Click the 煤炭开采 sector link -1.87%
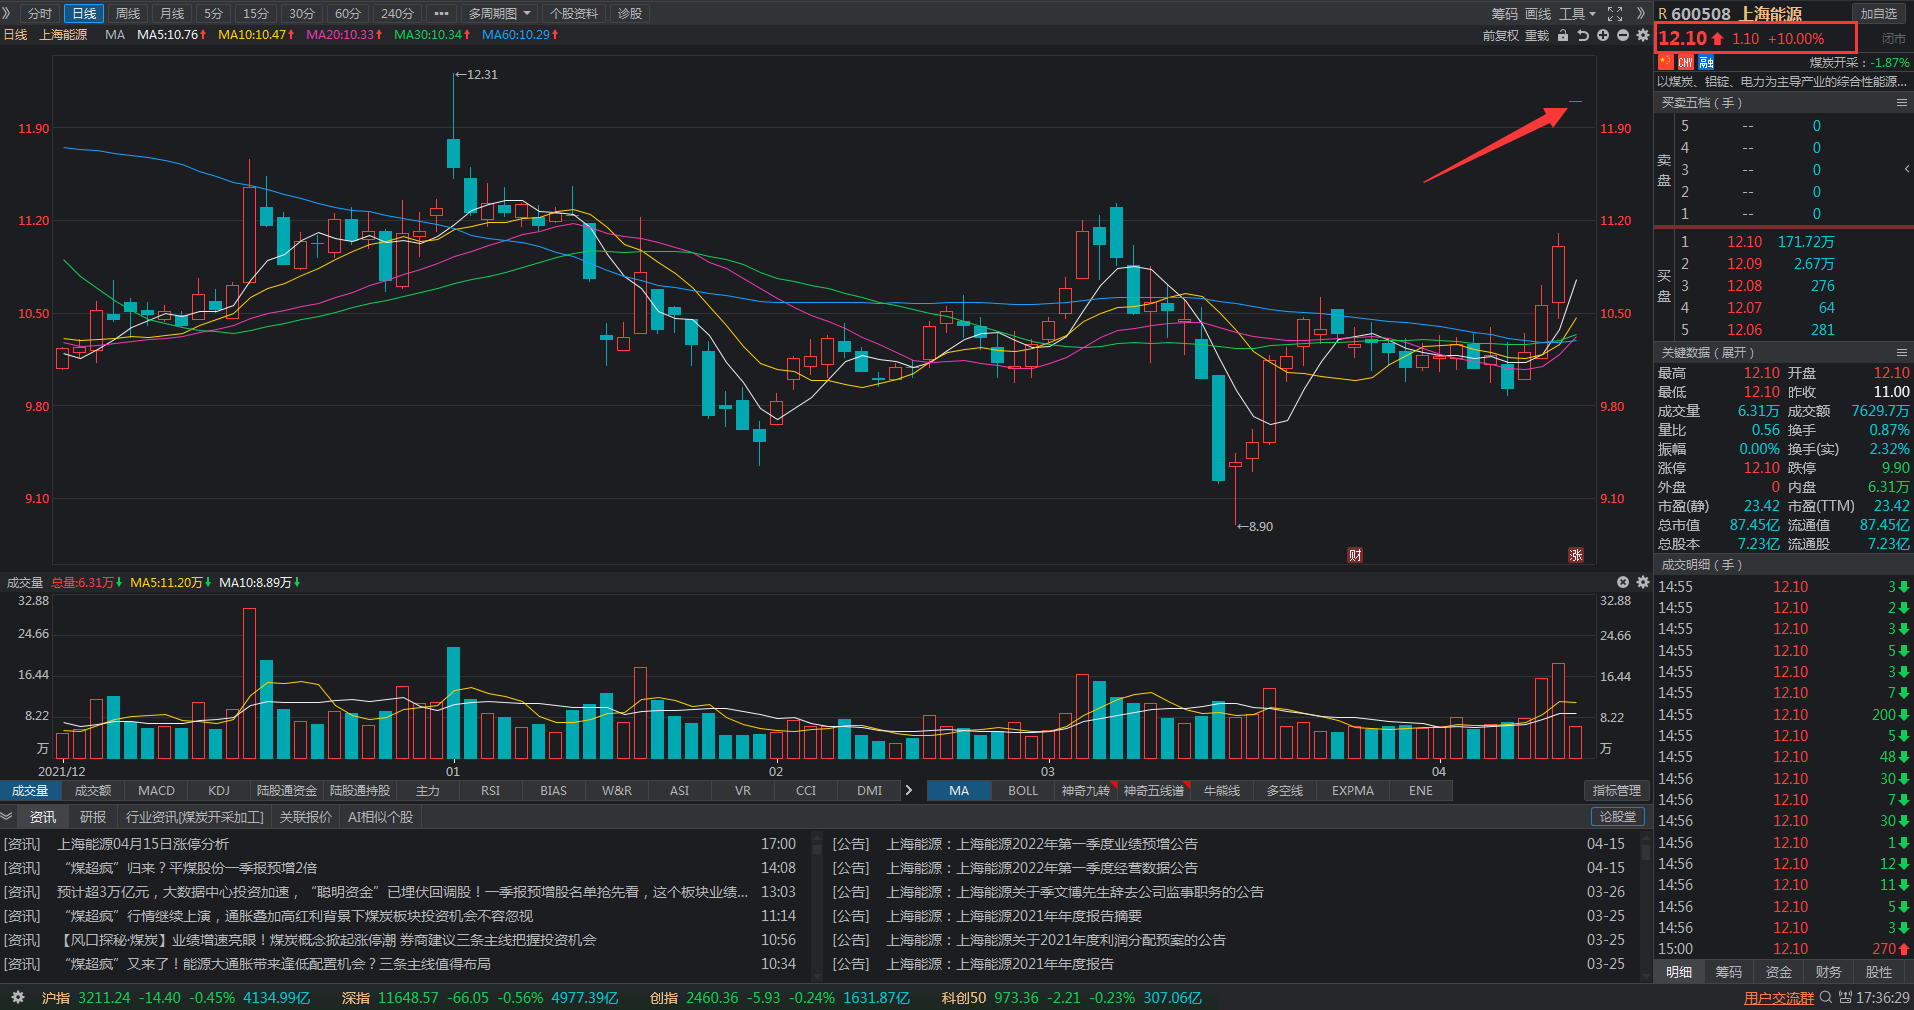The image size is (1914, 1010). [1859, 62]
